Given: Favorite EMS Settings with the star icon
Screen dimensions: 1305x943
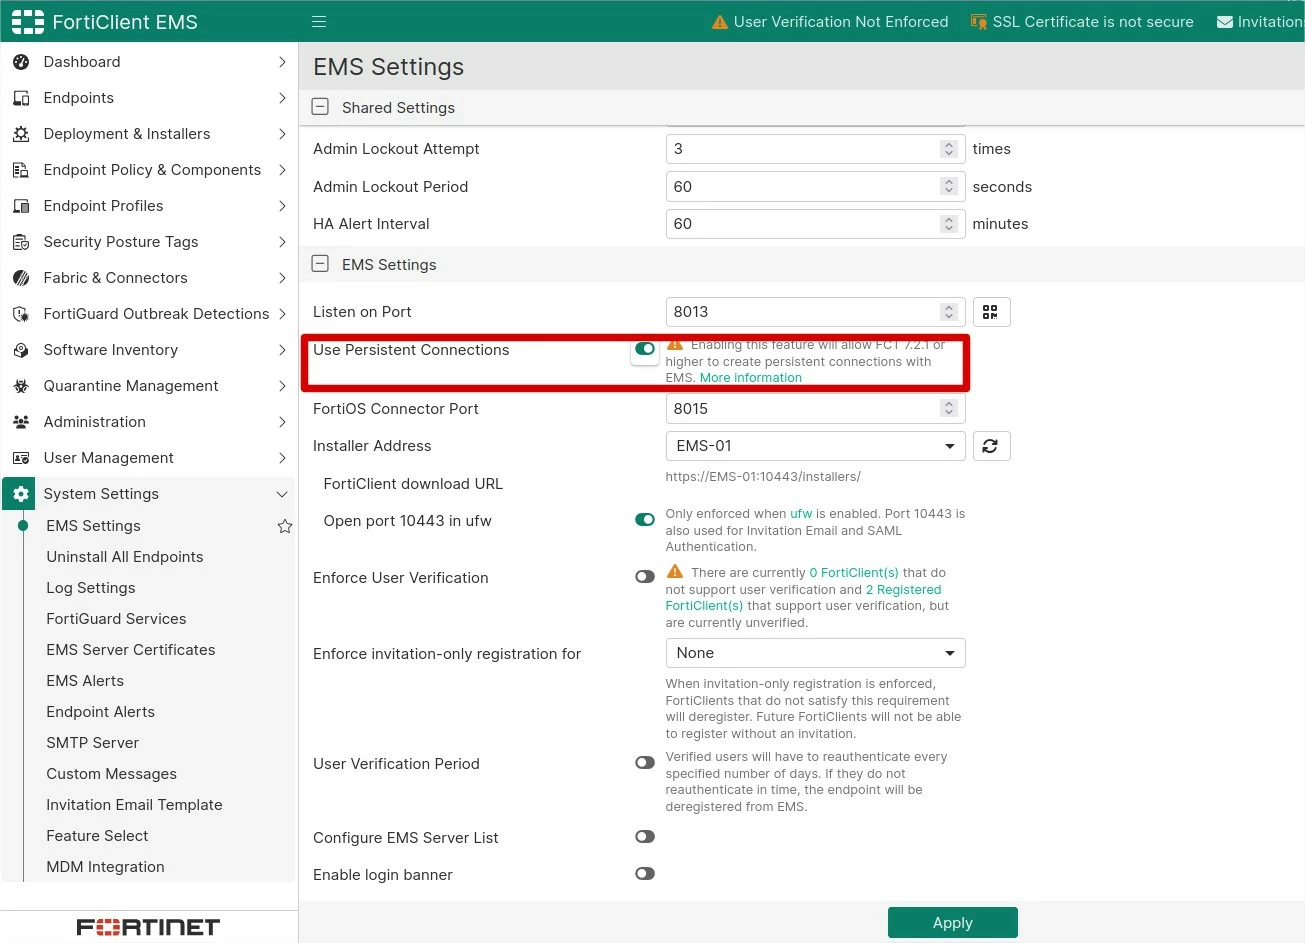Looking at the screenshot, I should coord(285,526).
